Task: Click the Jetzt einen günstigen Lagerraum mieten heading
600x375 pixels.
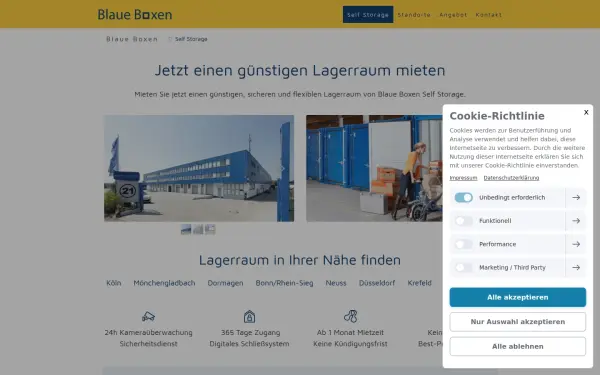Action: (x=300, y=70)
